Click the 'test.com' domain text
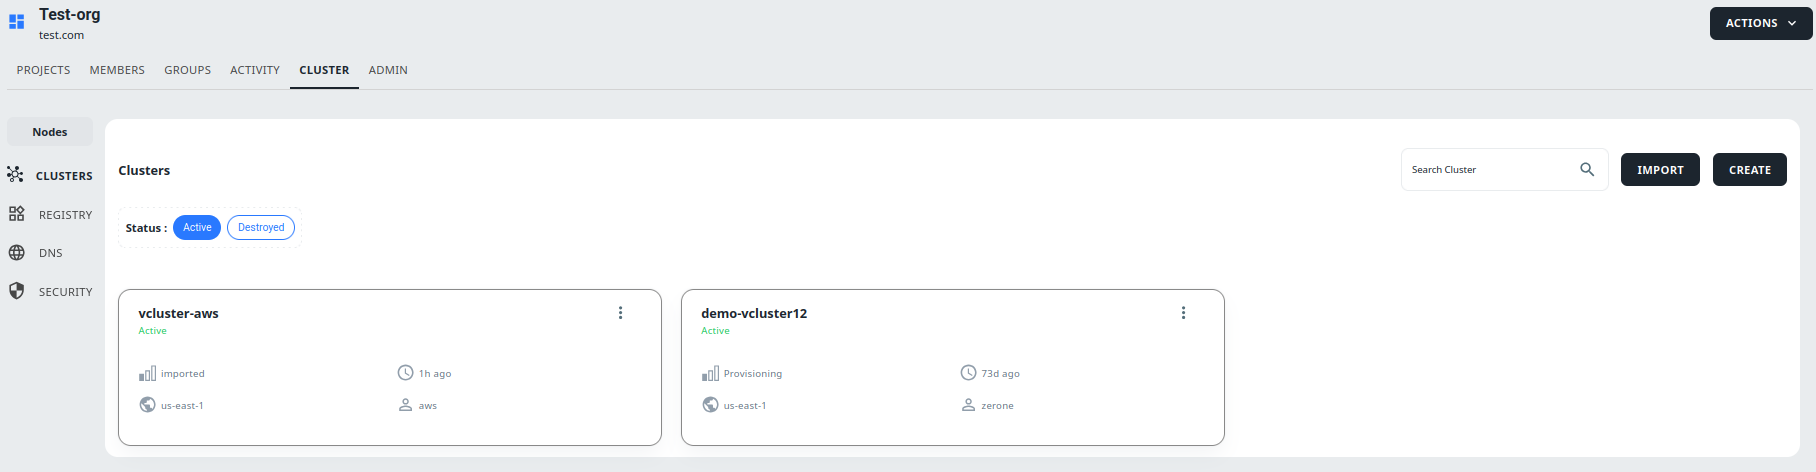This screenshot has height=472, width=1816. [61, 35]
